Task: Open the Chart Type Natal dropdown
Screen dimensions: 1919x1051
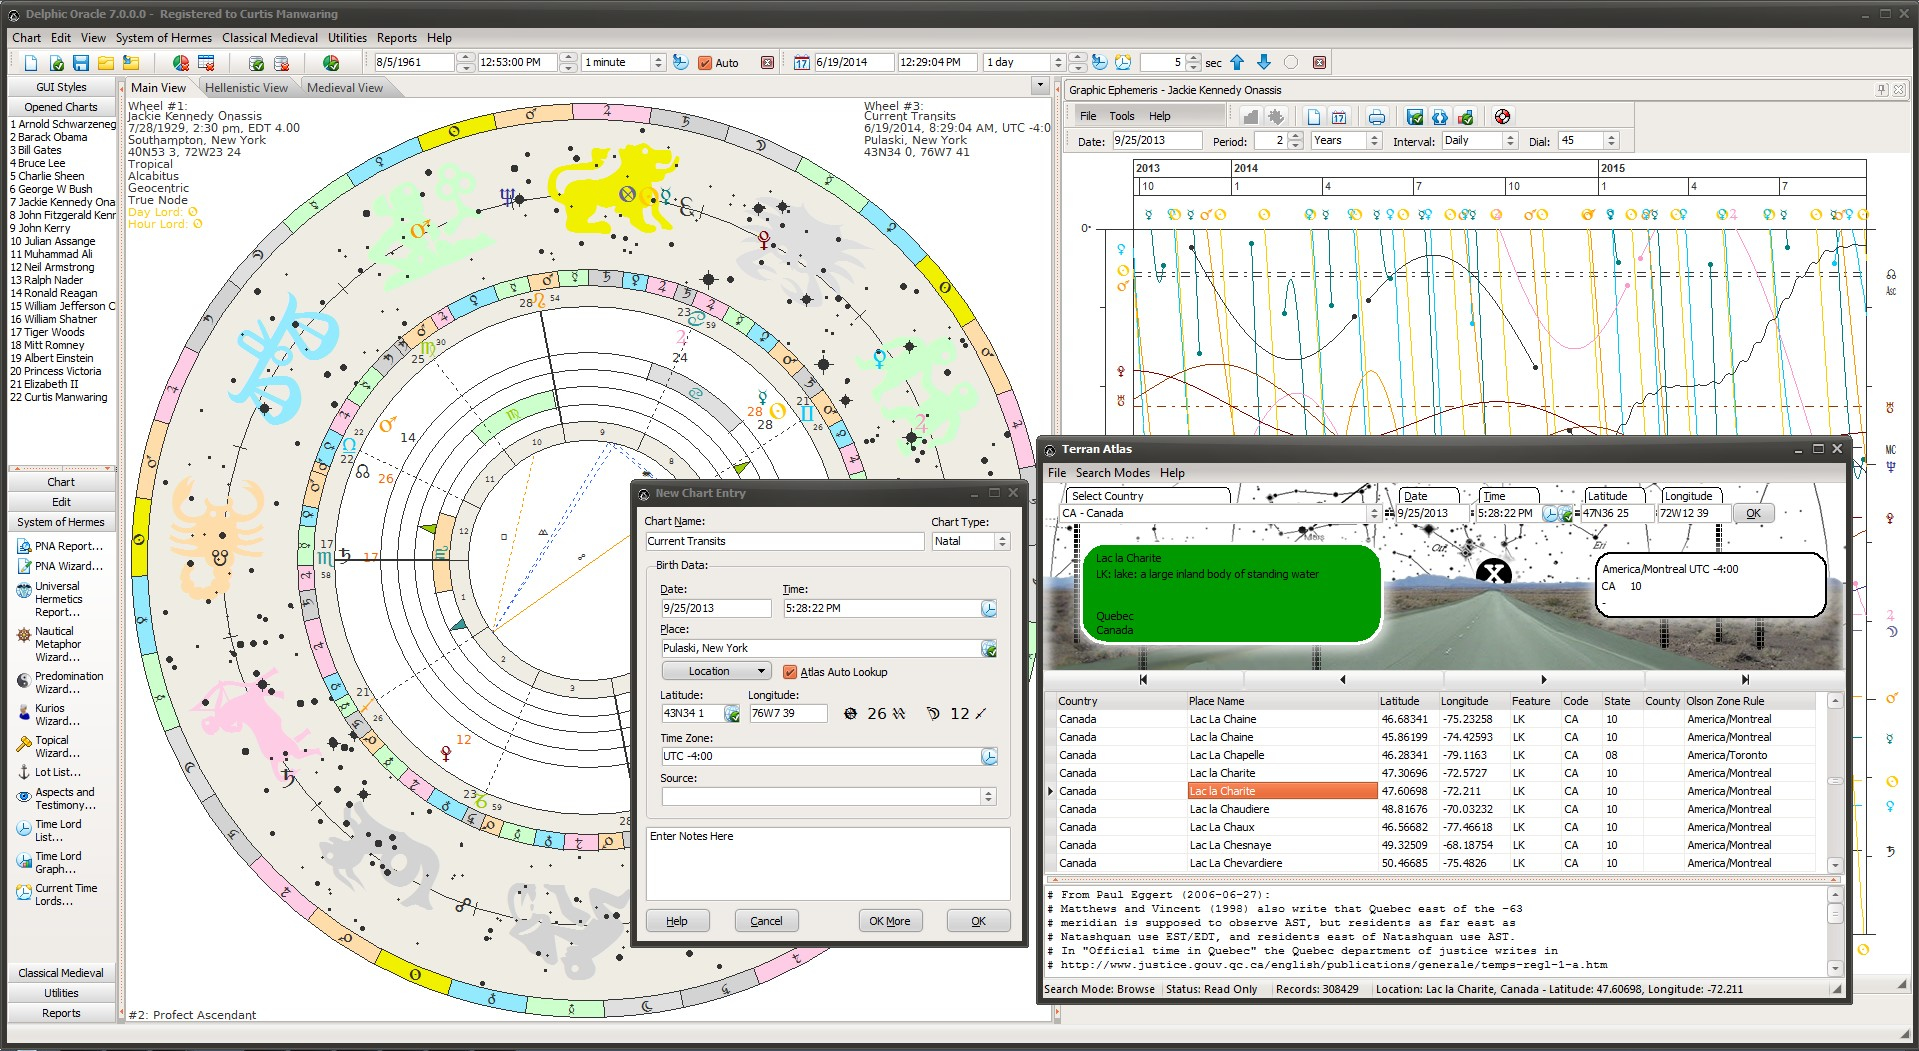Action: pyautogui.click(x=1002, y=541)
